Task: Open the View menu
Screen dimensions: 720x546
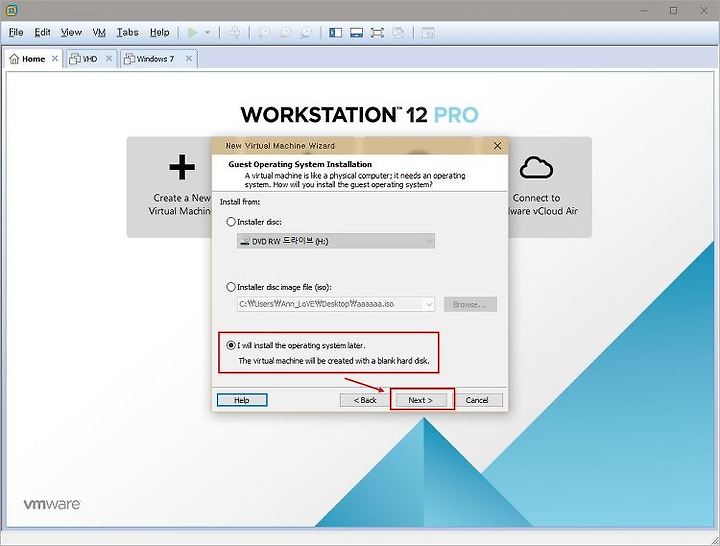Action: click(71, 33)
